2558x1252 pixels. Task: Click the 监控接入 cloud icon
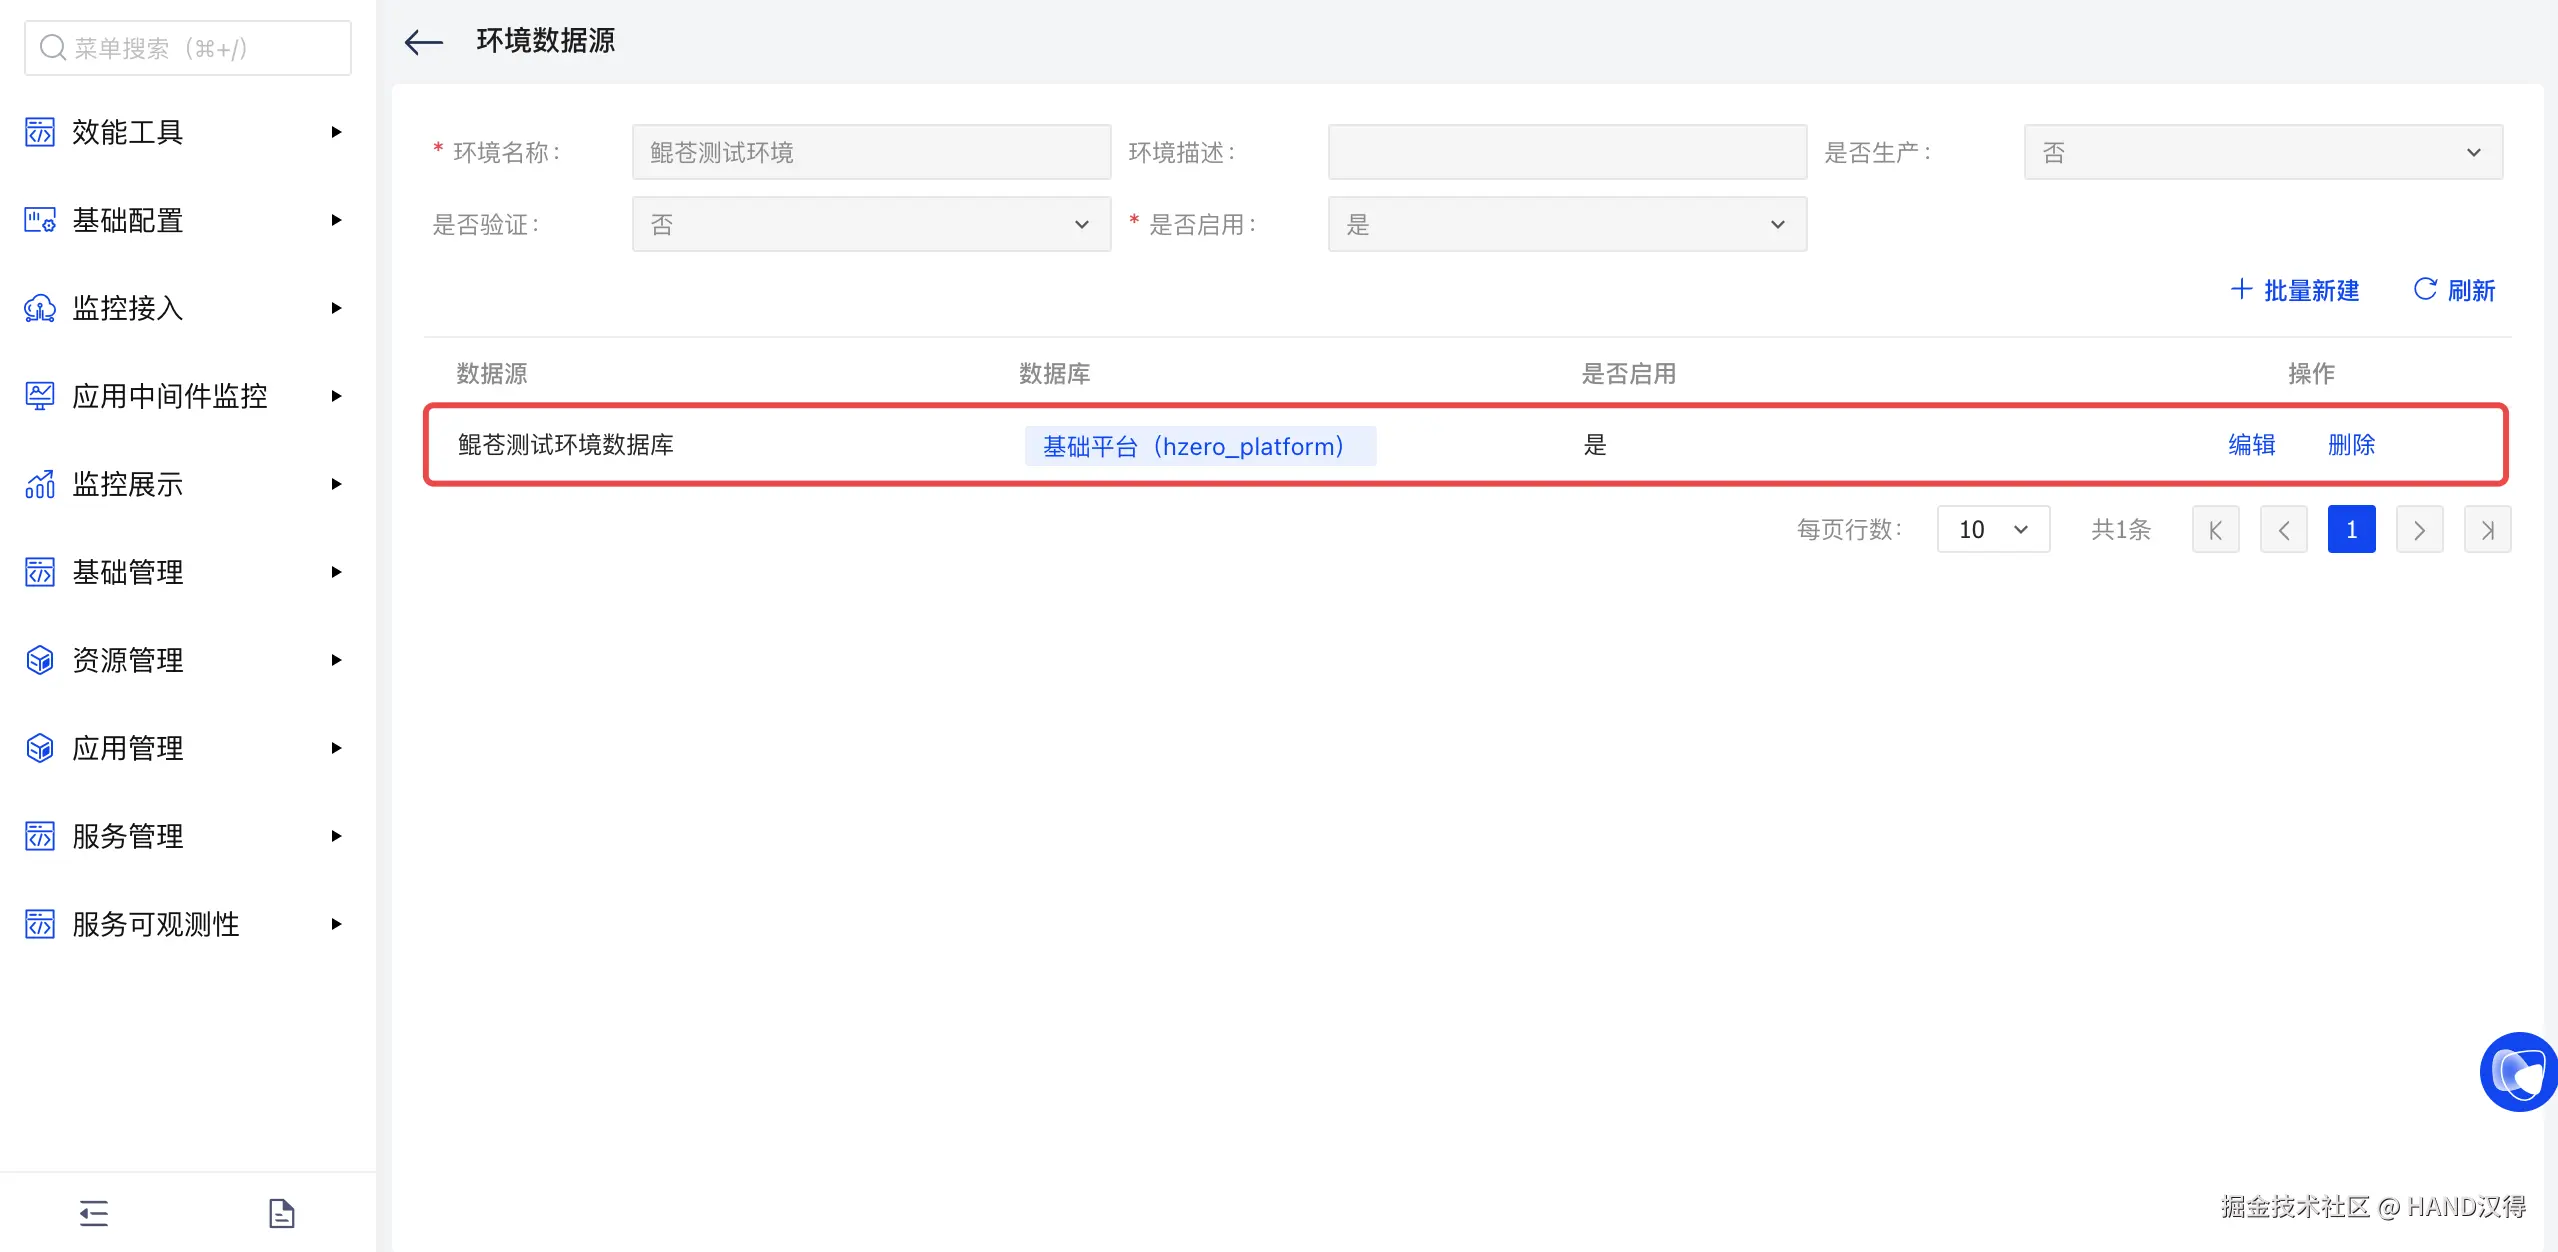pos(40,308)
